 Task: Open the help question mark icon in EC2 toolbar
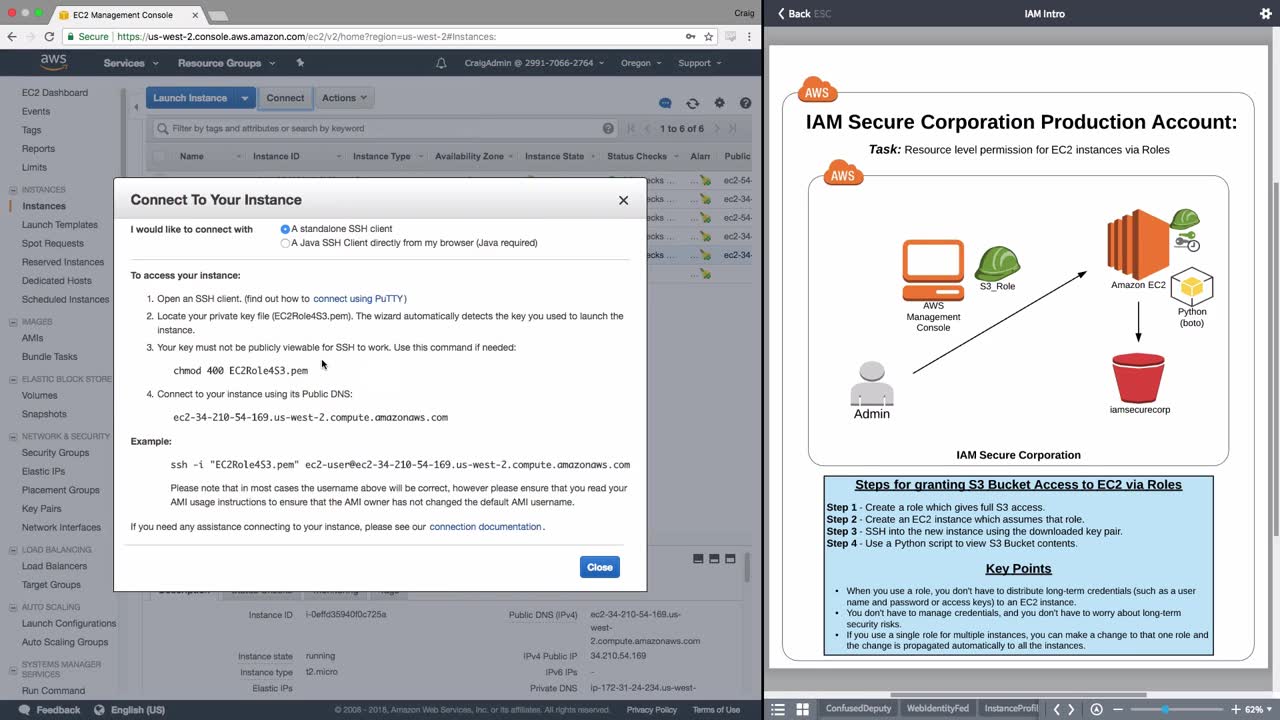[745, 103]
